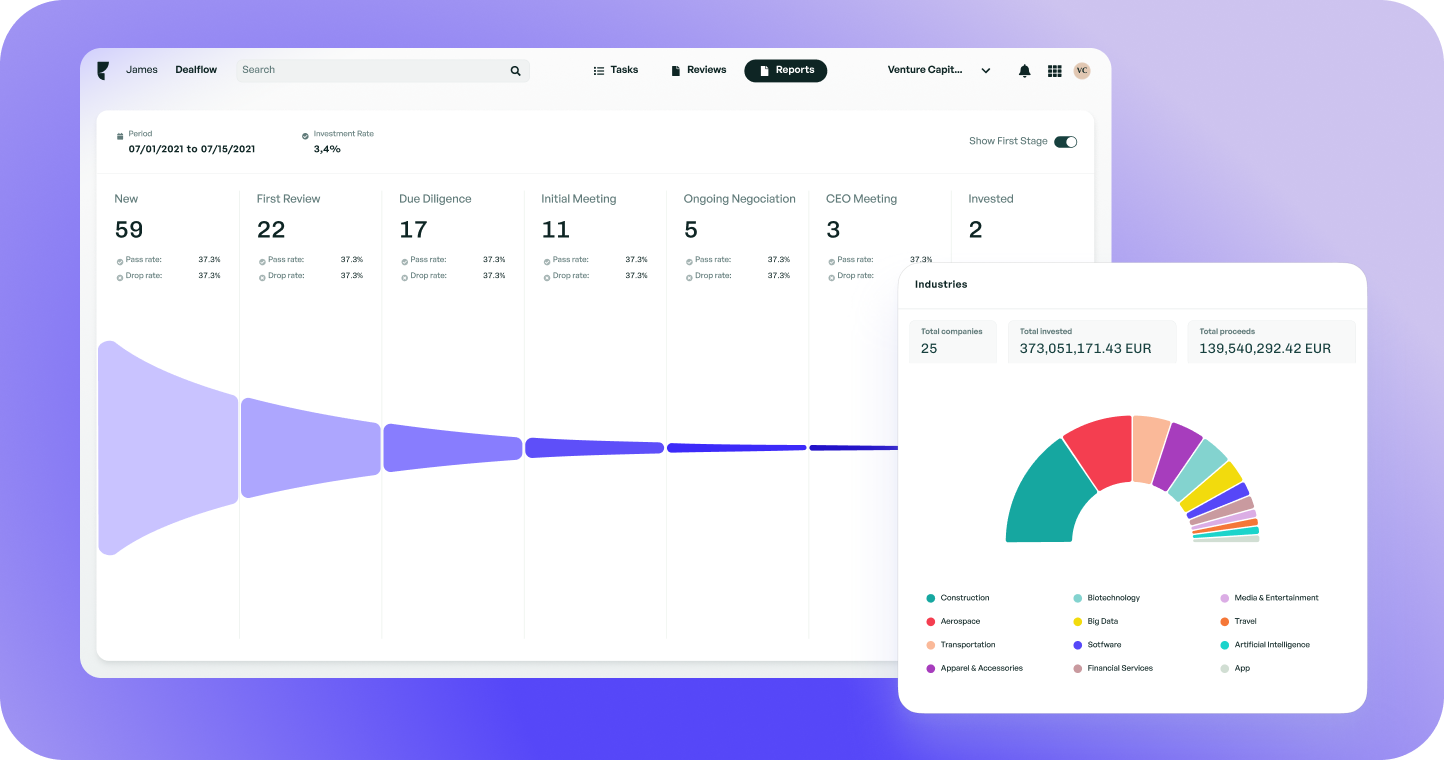1444x760 pixels.
Task: Click the Tasks list icon
Action: [x=599, y=71]
